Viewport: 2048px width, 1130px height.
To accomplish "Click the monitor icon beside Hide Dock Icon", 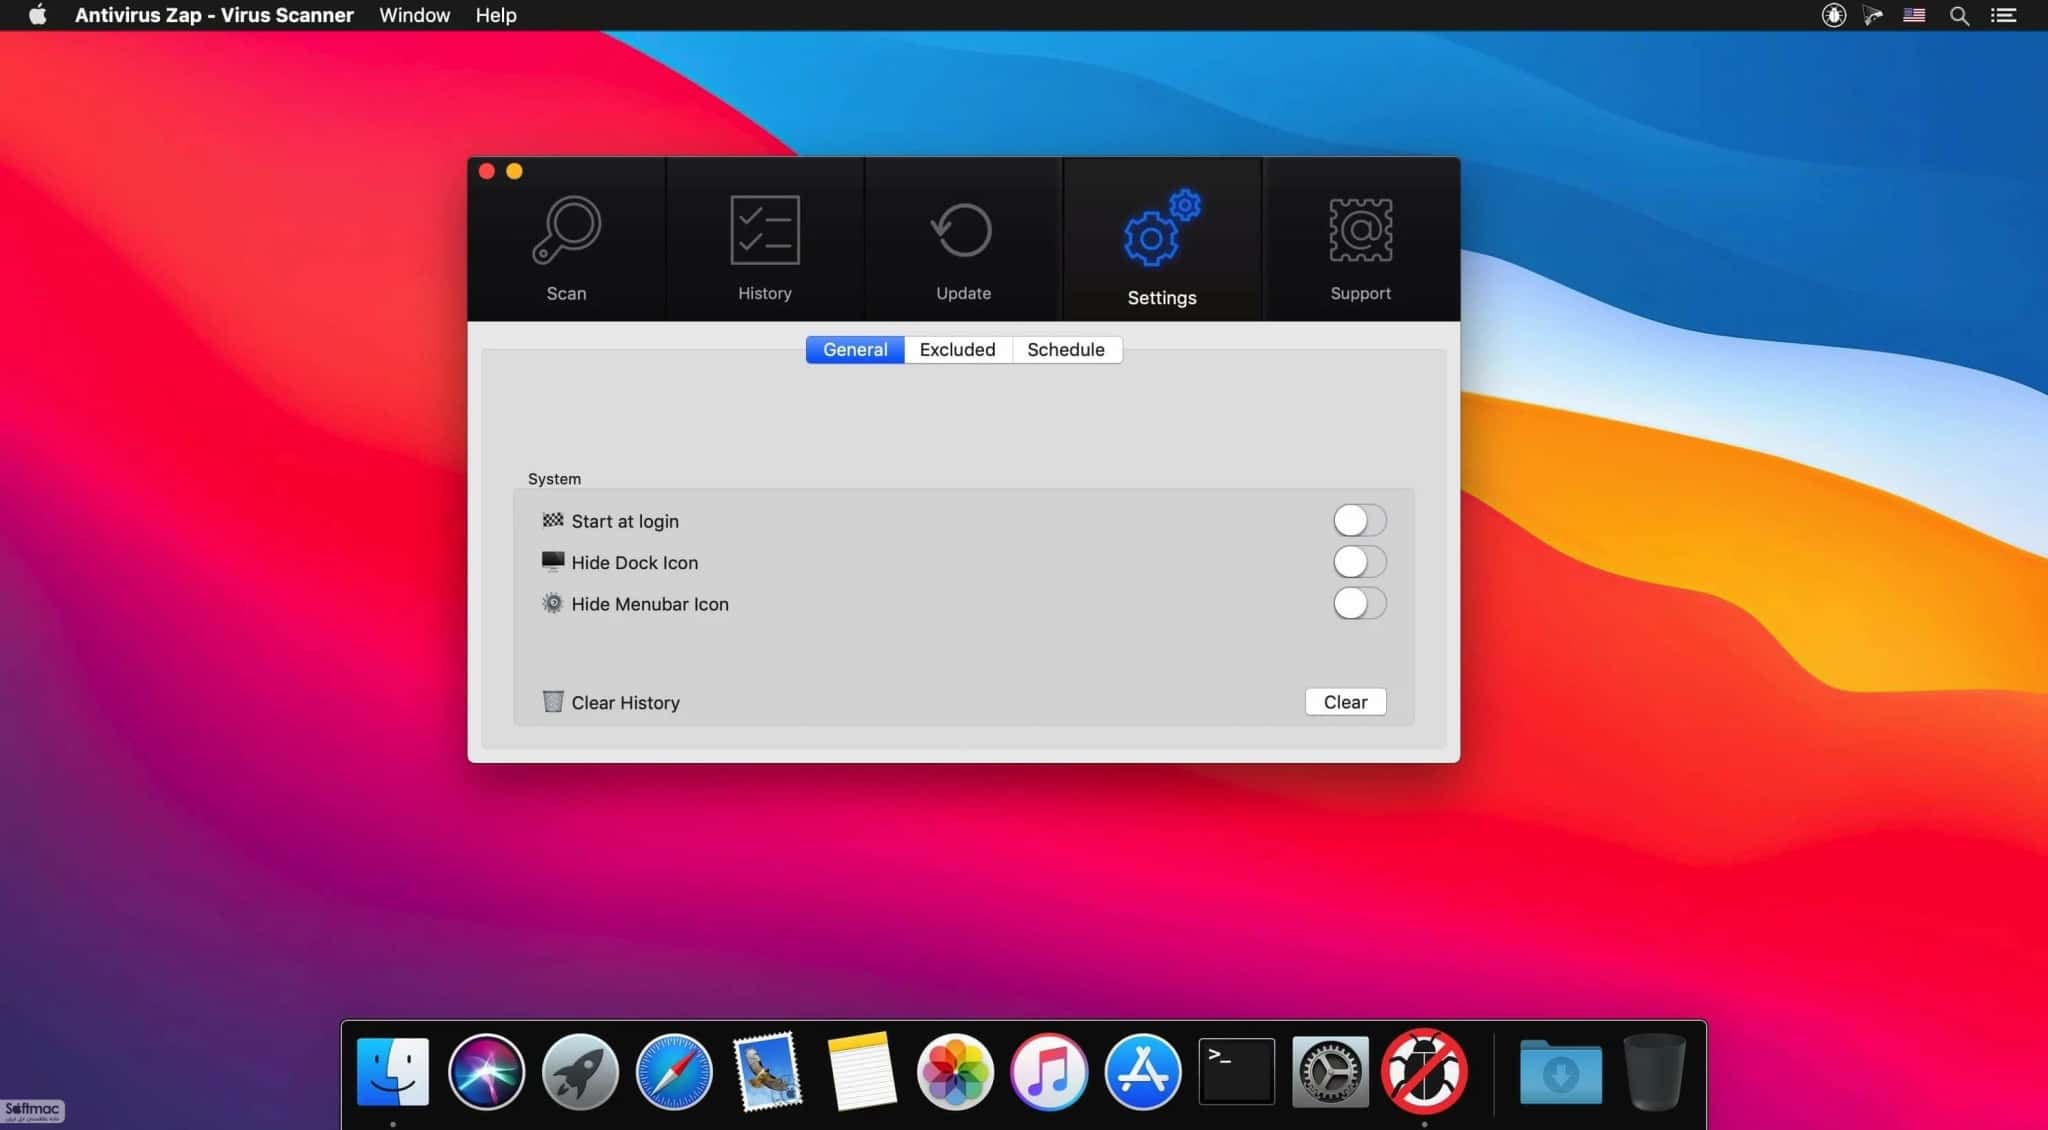I will (x=553, y=561).
